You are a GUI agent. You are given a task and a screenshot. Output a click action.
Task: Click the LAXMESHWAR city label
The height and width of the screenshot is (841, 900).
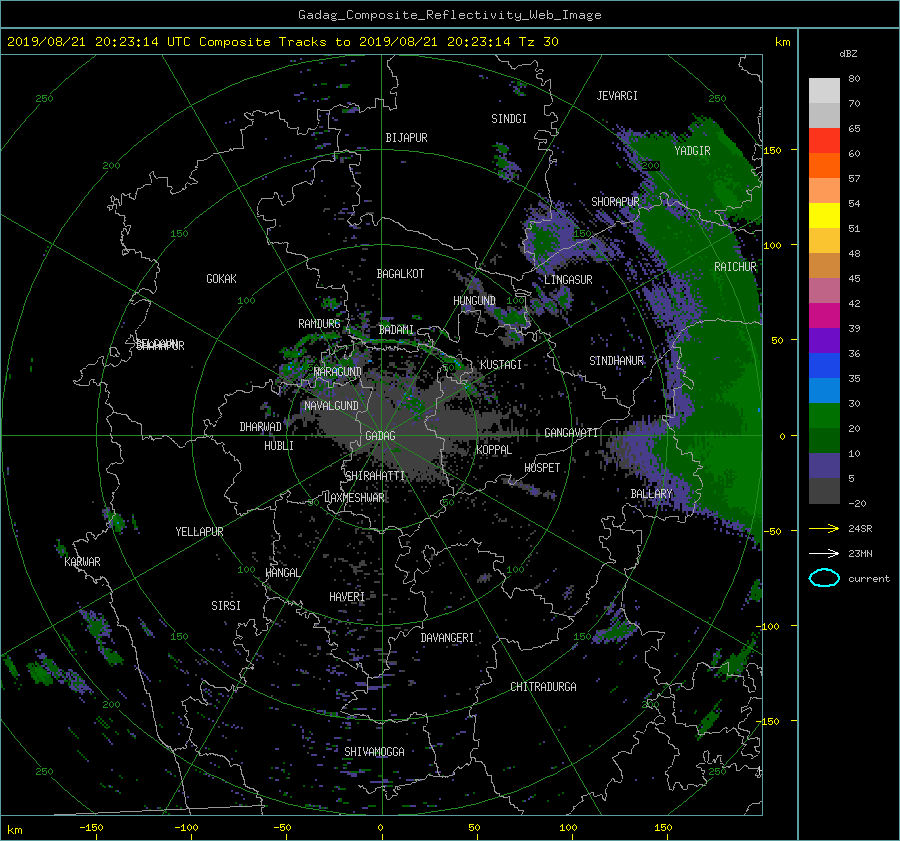(354, 498)
